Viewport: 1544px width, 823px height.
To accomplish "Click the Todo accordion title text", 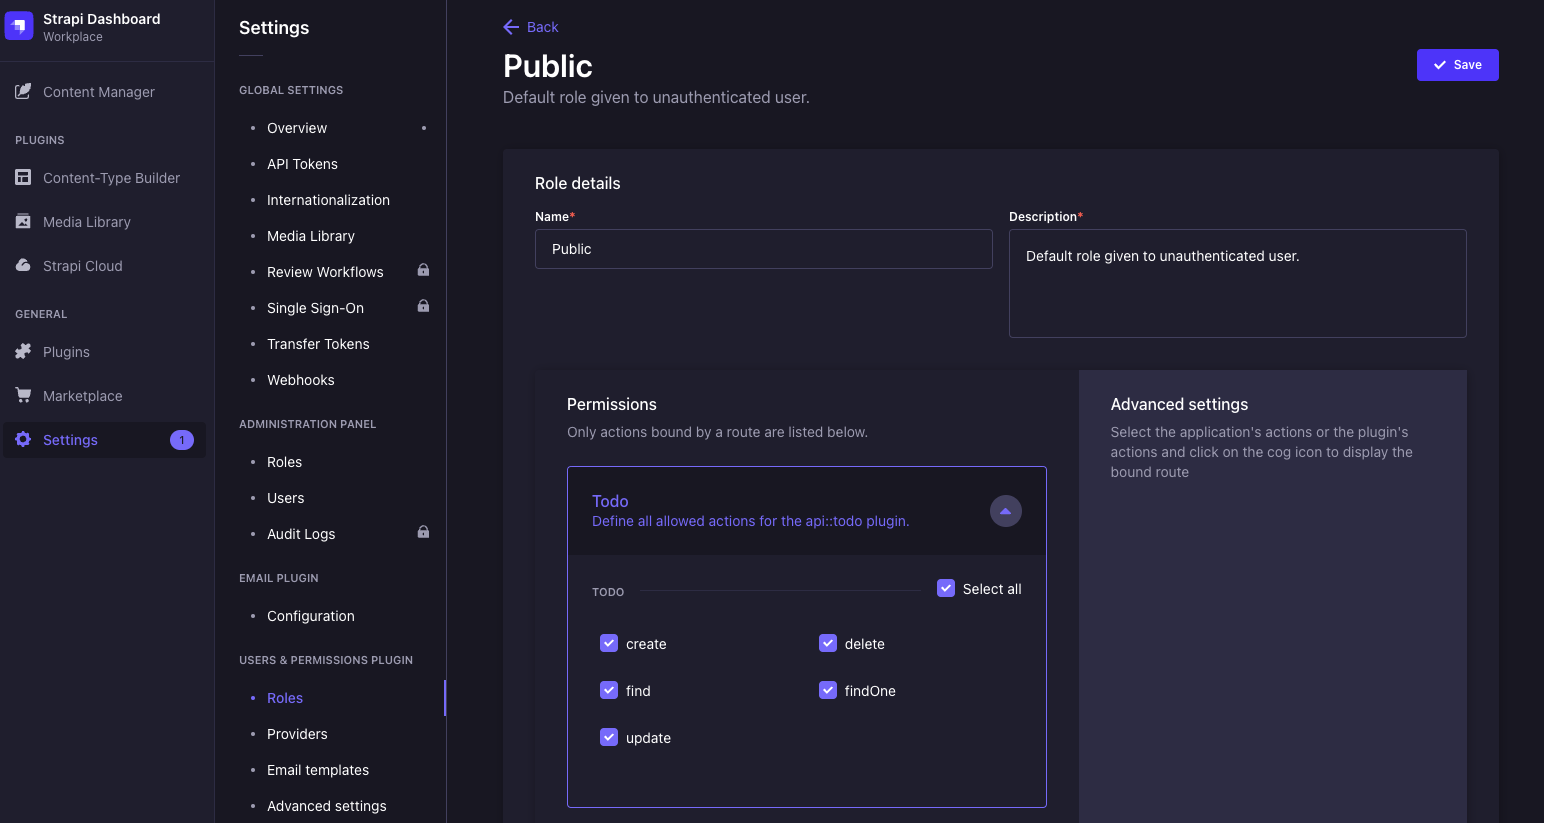I will click(x=610, y=501).
